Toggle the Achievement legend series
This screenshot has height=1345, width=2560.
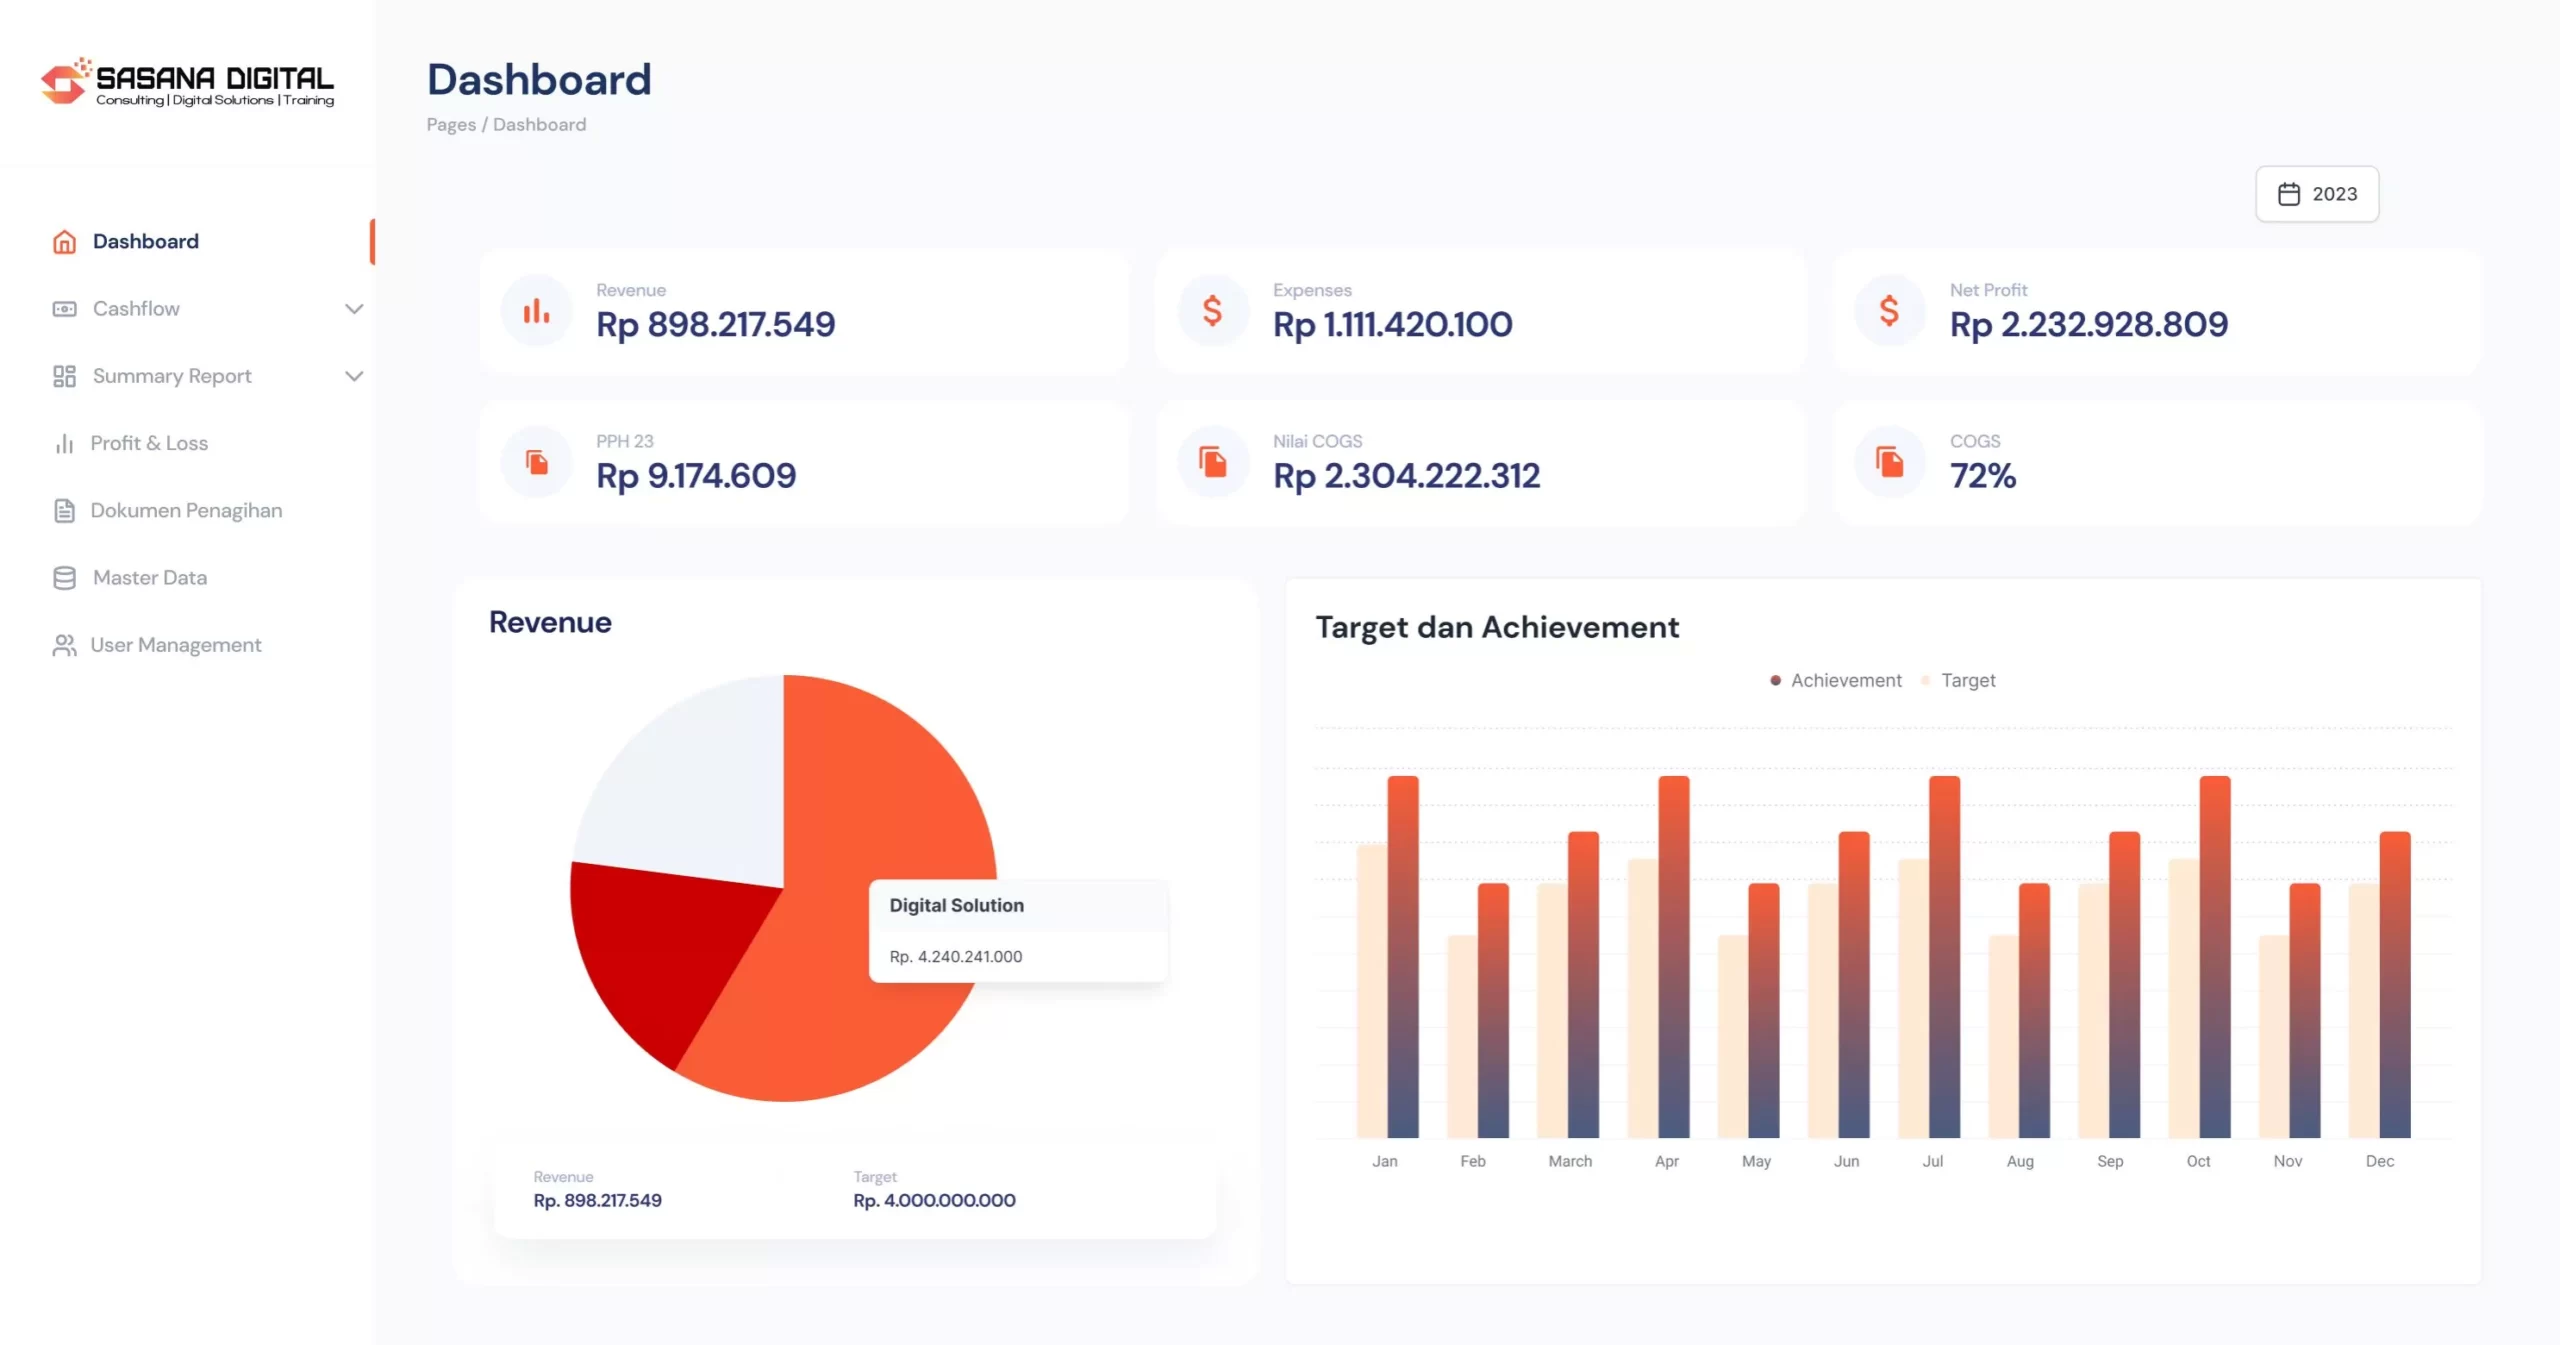coord(1835,680)
